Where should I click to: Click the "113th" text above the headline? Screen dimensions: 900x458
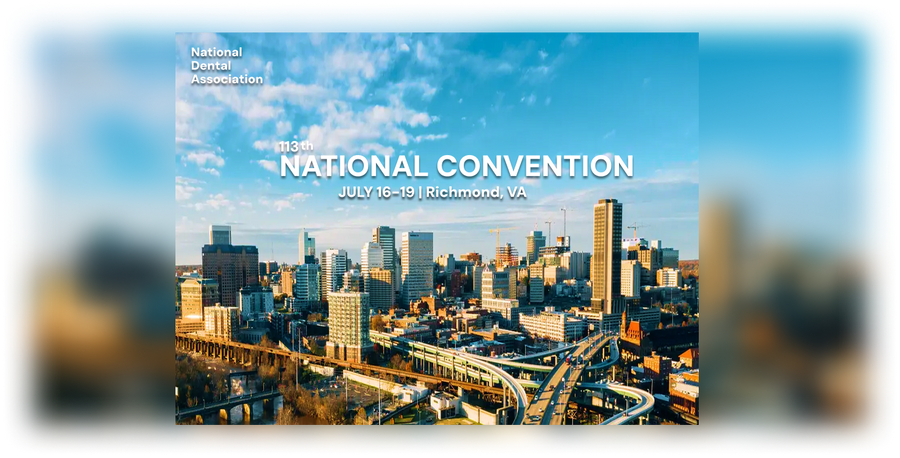[296, 146]
